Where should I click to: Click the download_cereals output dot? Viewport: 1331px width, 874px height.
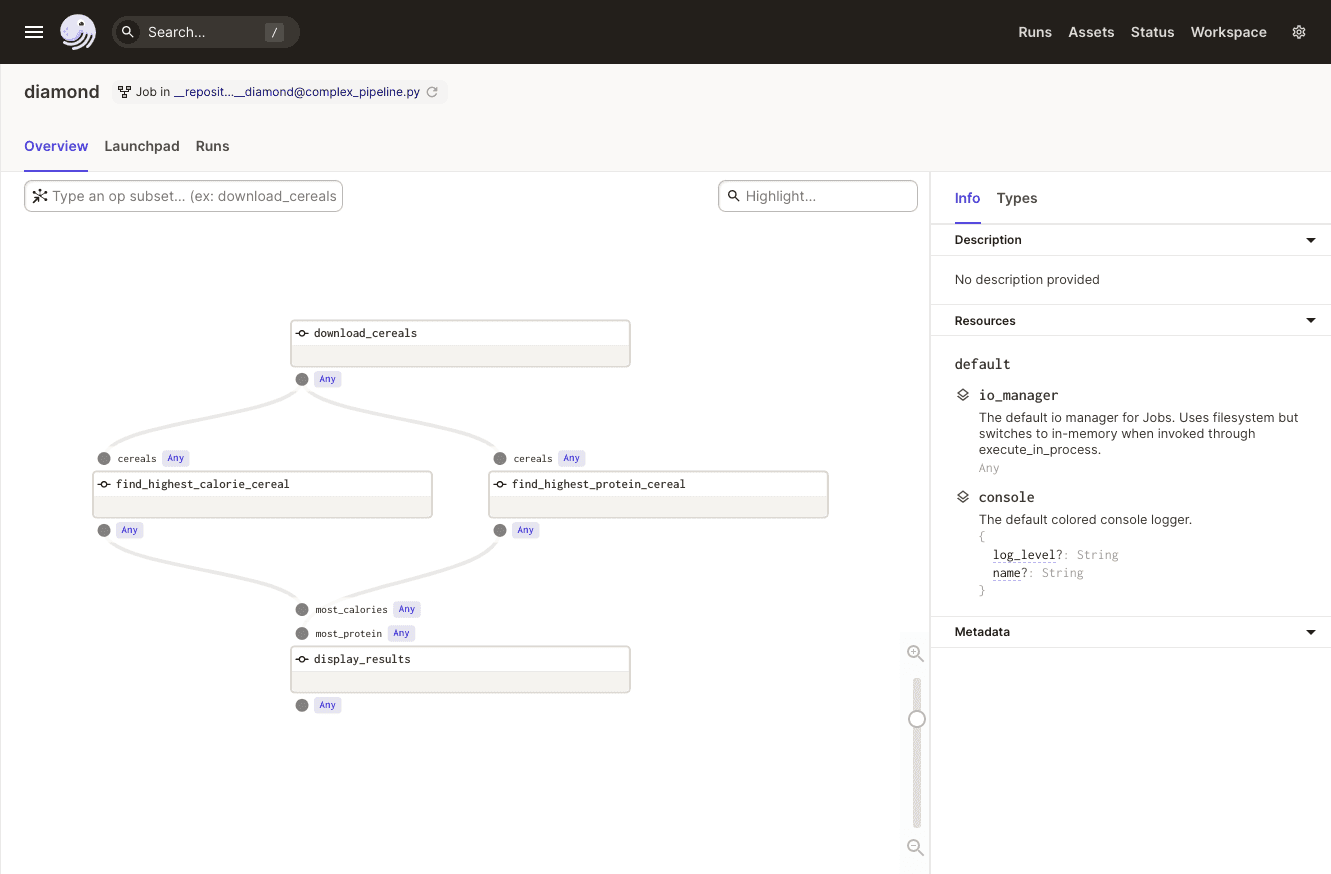coord(302,379)
